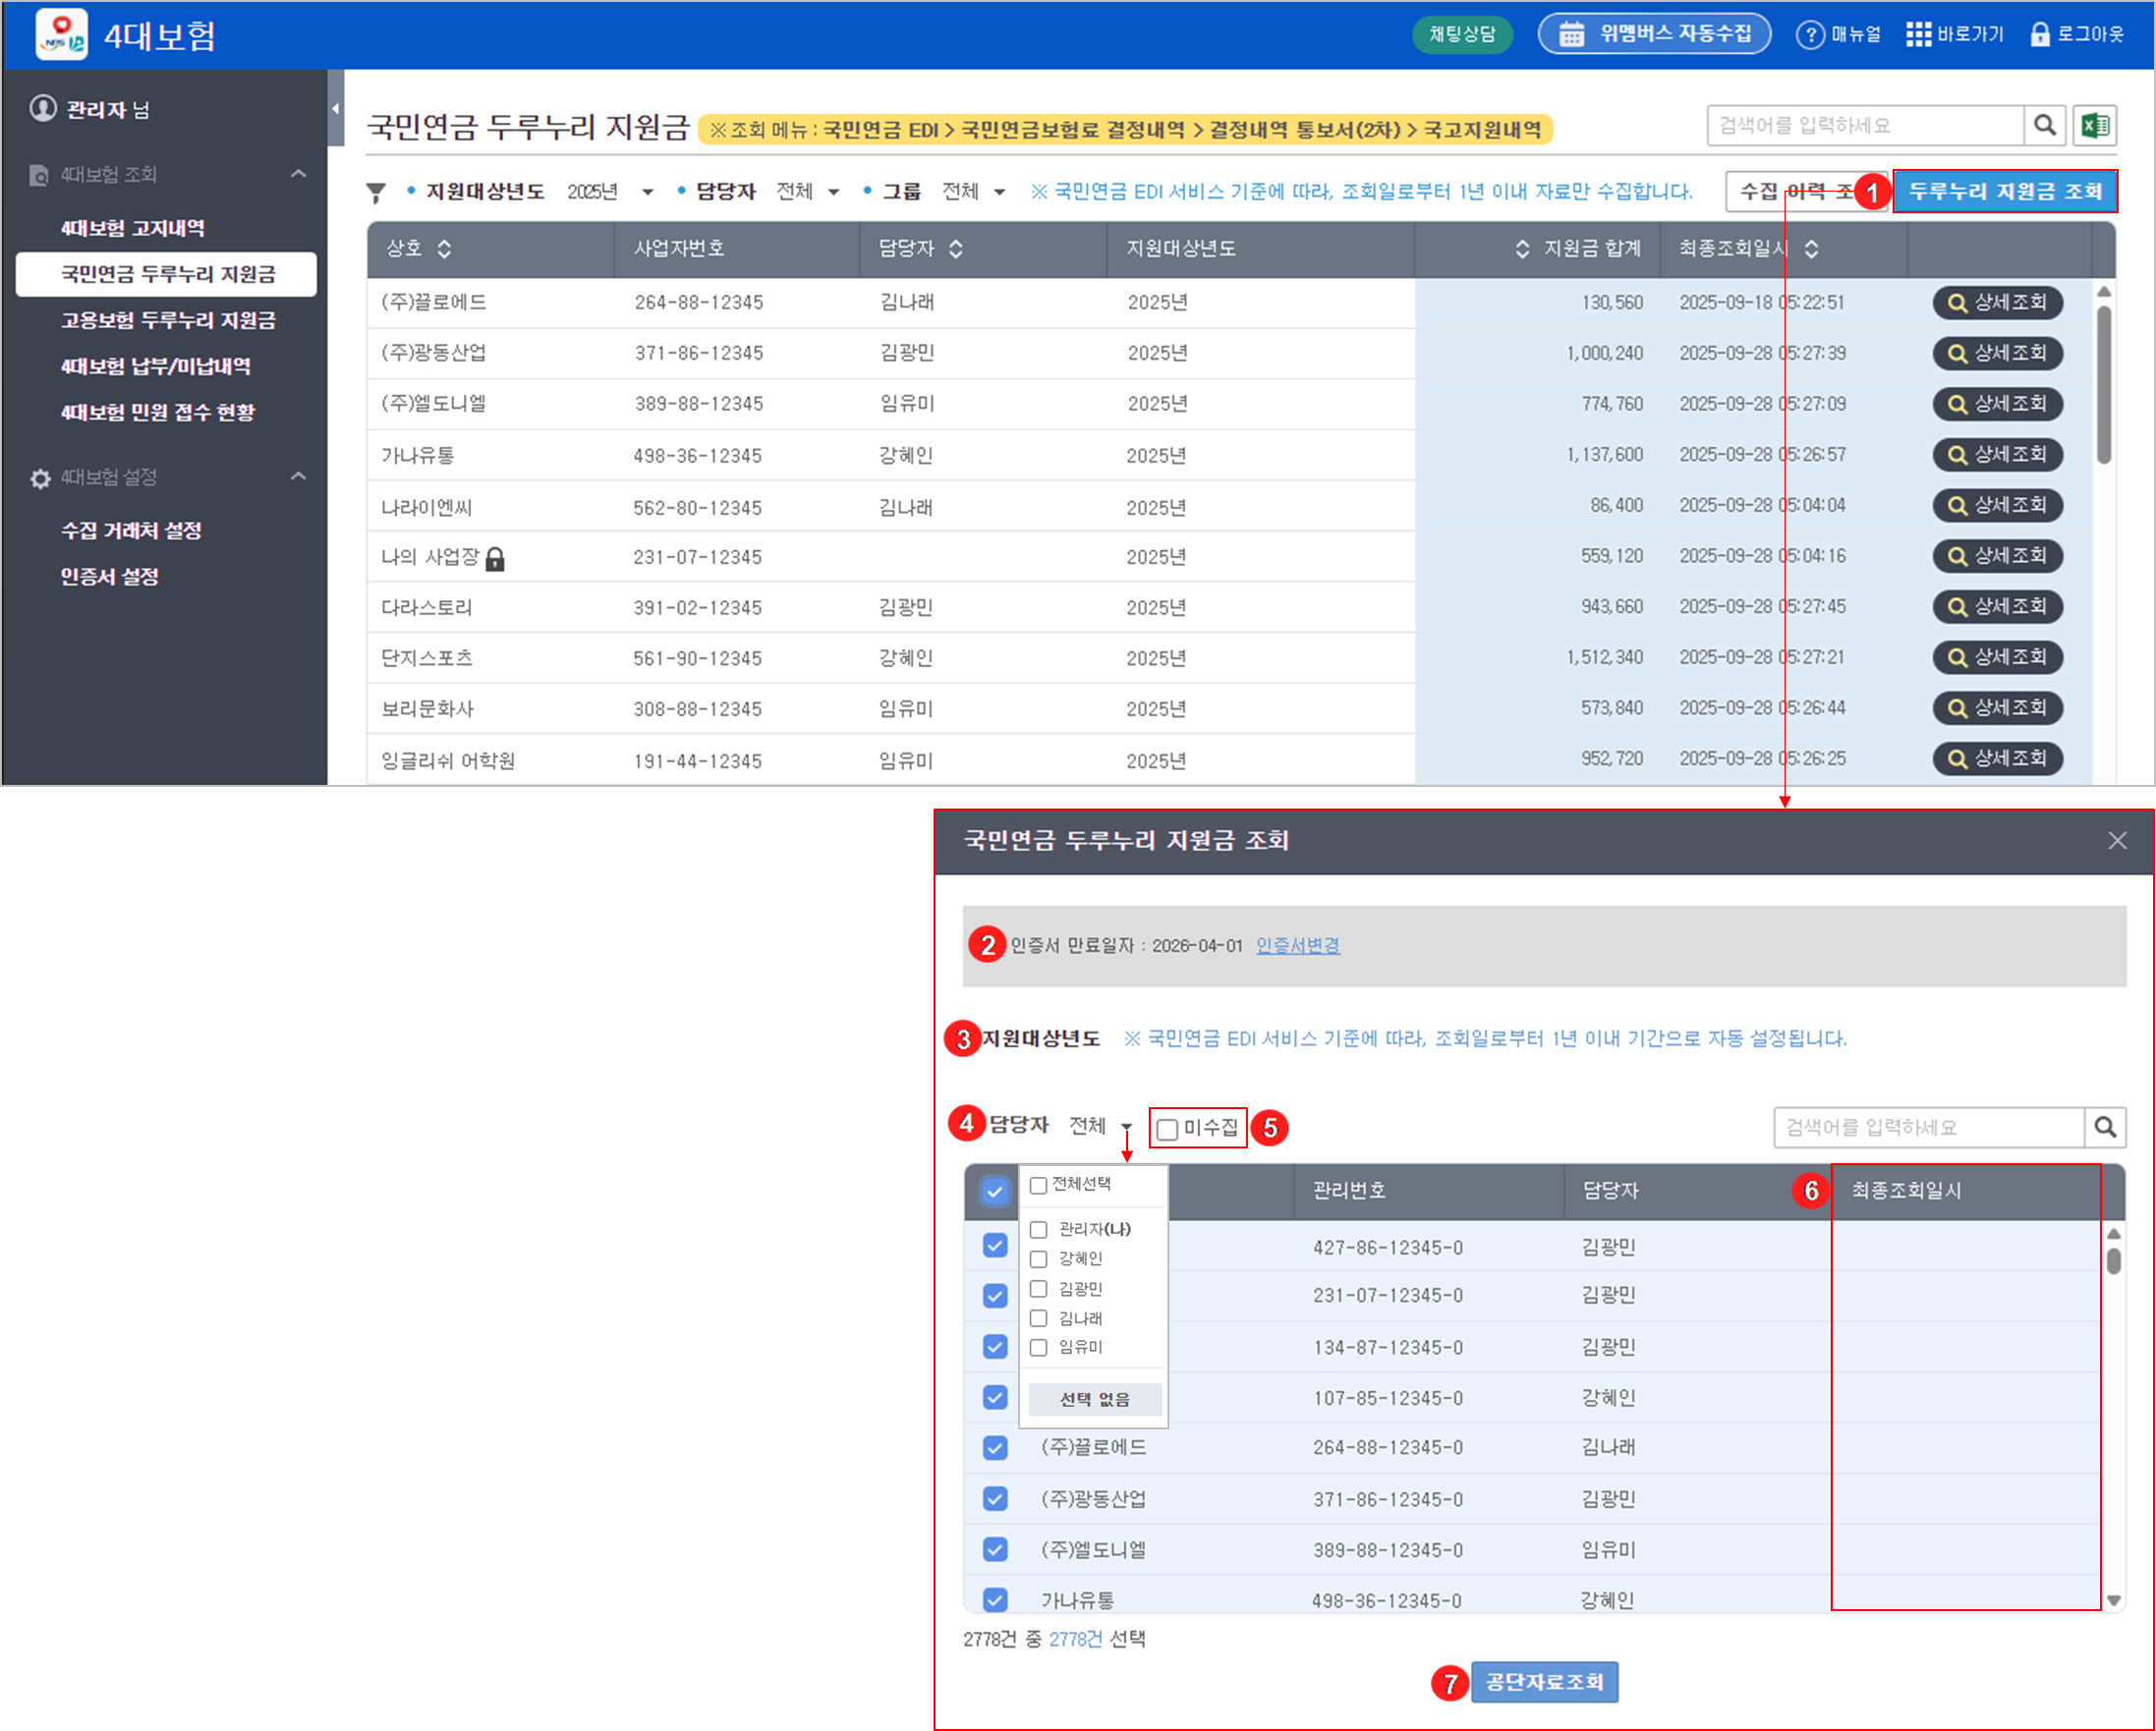Click the top search magnifier icon
Image resolution: width=2156 pixels, height=1731 pixels.
(x=2045, y=126)
